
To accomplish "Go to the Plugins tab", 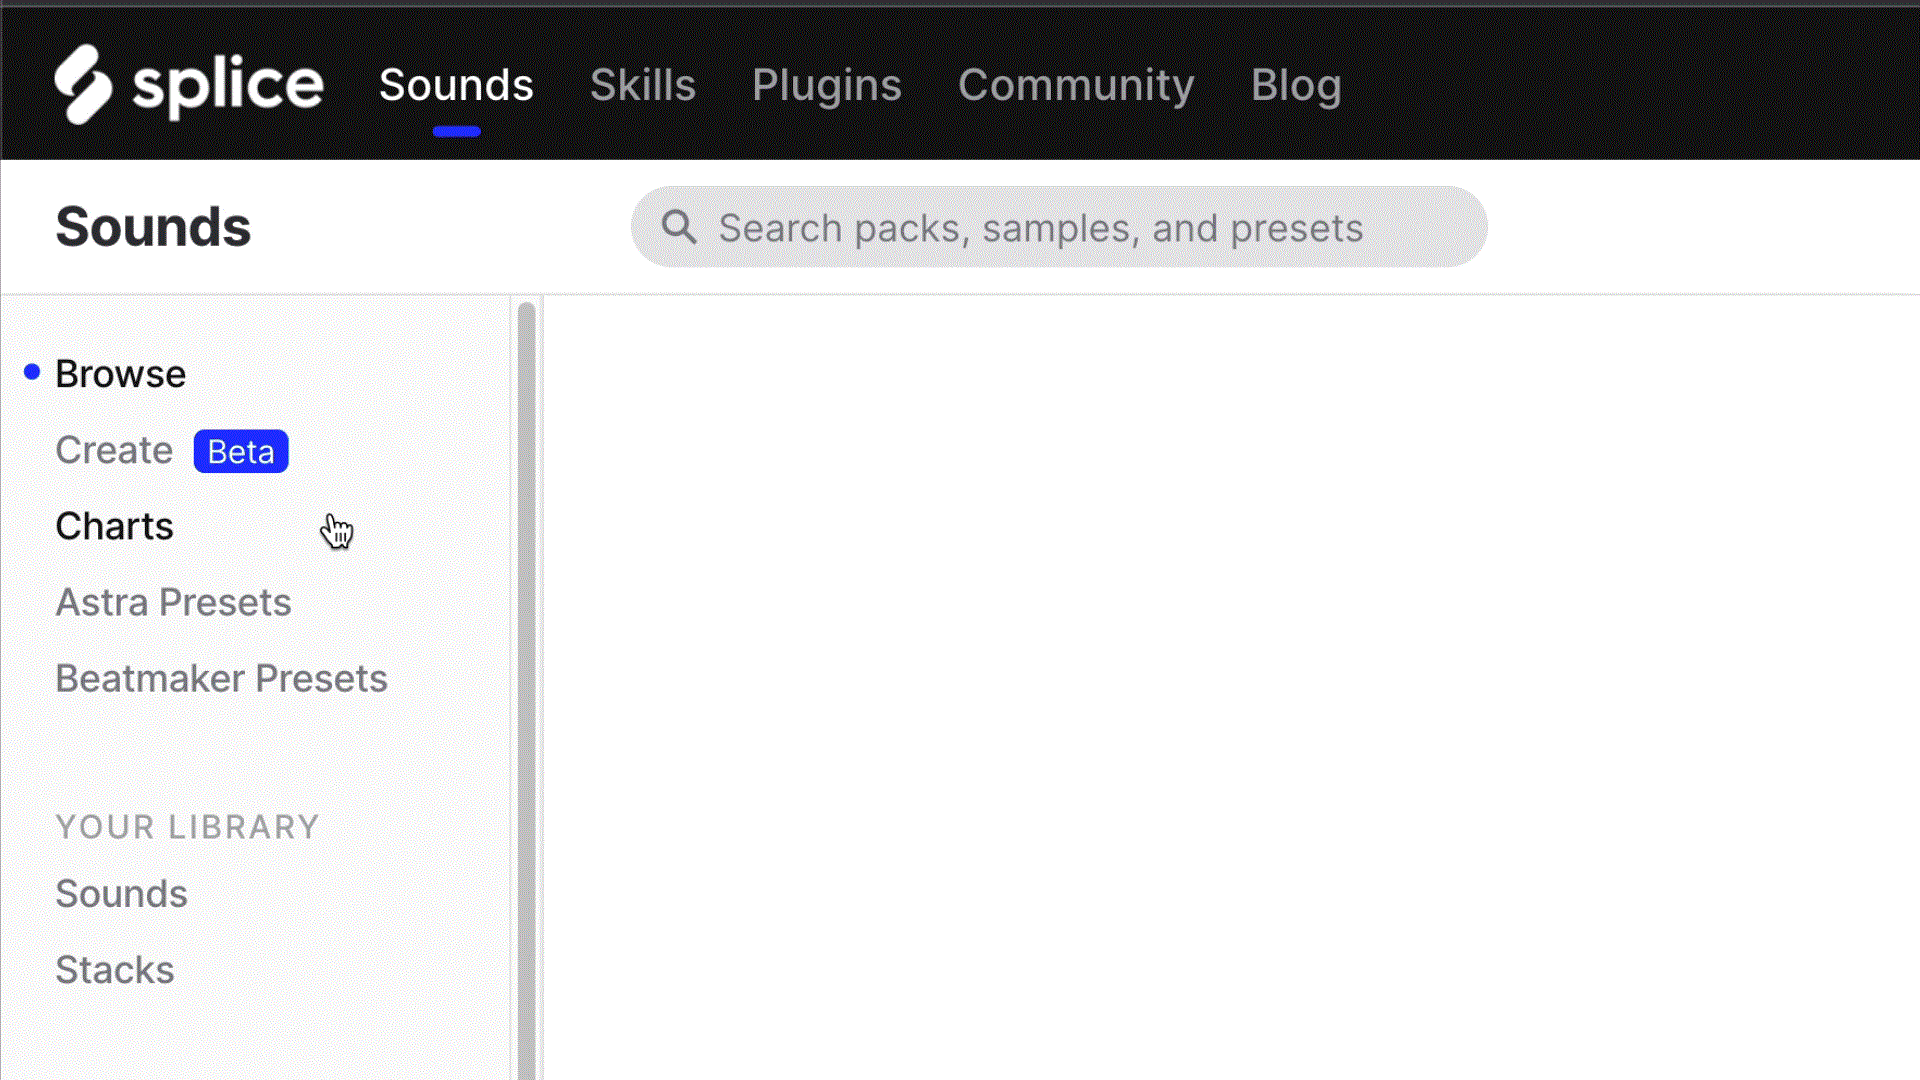I will (826, 85).
